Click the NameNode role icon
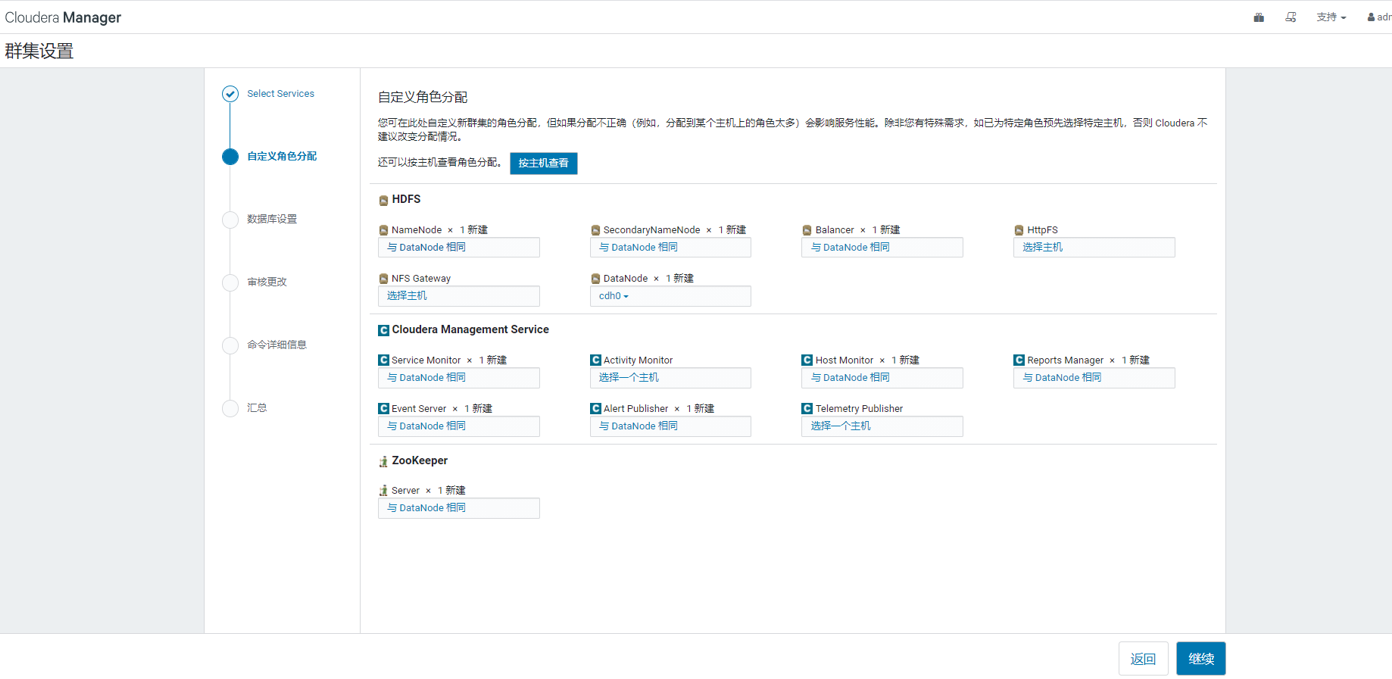Viewport: 1392px width, 679px height. tap(383, 230)
